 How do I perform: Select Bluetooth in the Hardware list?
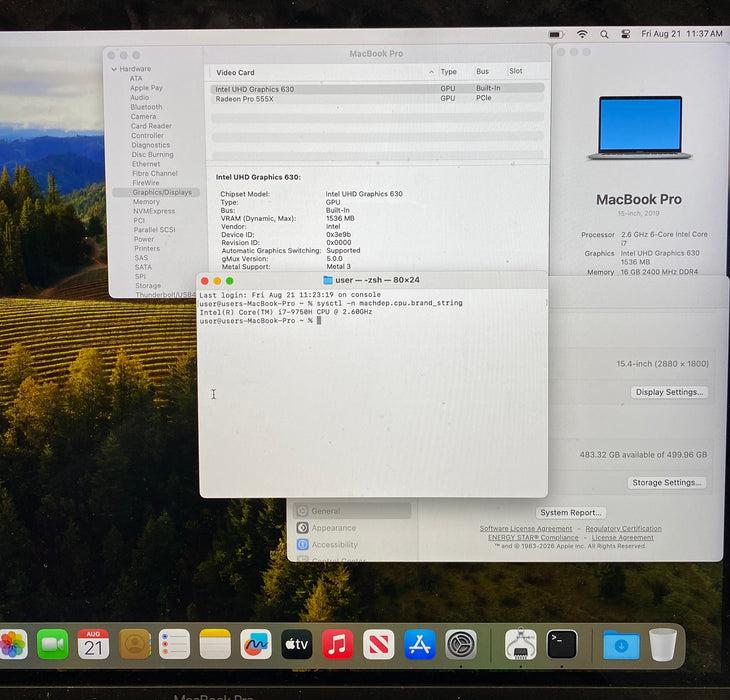146,107
